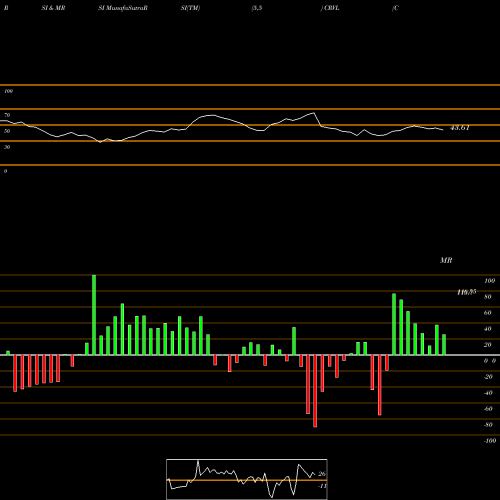
Task: Click the longest red bar in the MR histogram
Action: [x=315, y=391]
